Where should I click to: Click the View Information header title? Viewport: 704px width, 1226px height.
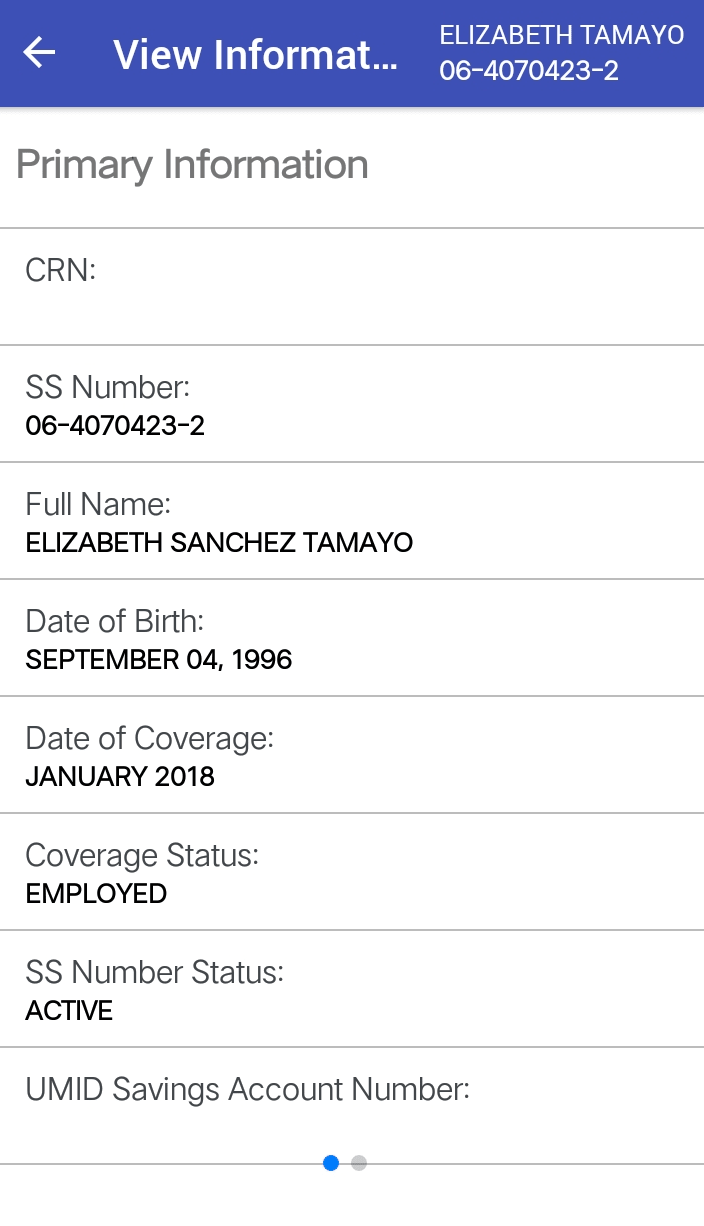pyautogui.click(x=255, y=54)
